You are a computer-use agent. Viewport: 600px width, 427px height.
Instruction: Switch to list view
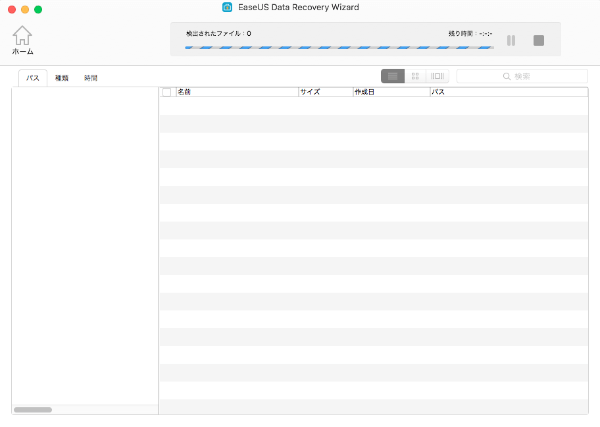393,76
